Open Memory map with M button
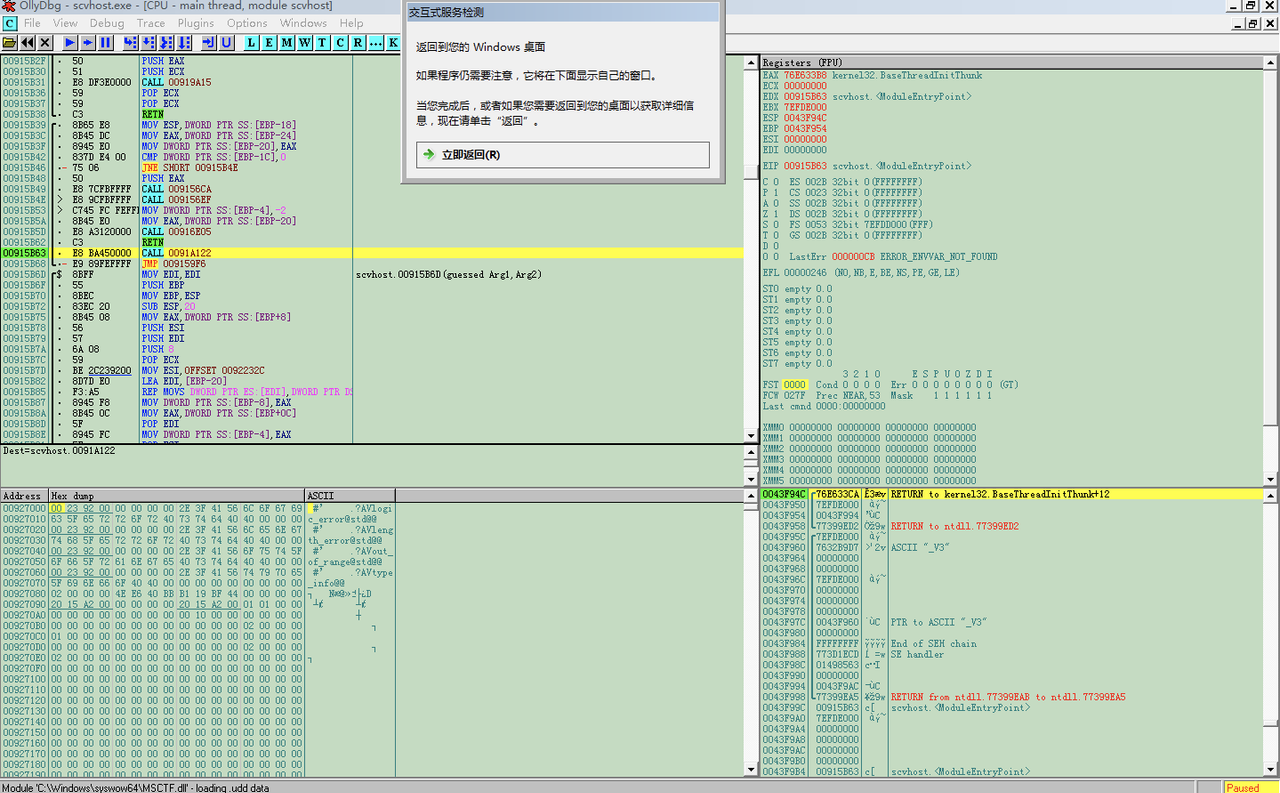This screenshot has height=793, width=1280. pos(287,42)
